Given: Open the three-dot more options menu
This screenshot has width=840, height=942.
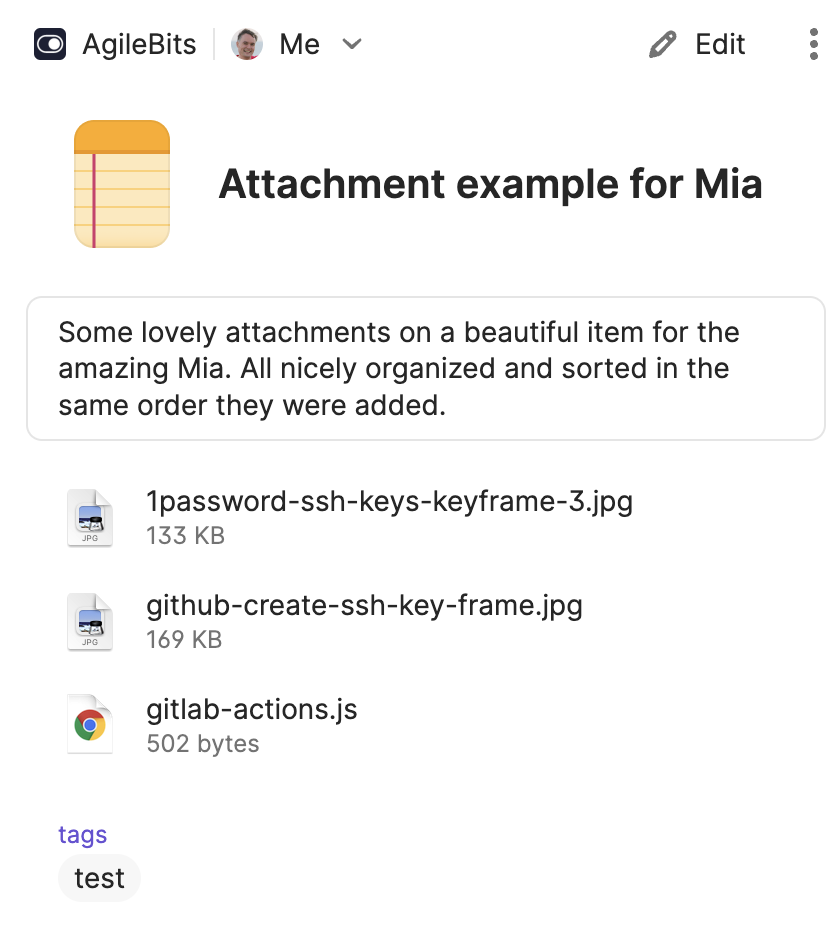Looking at the screenshot, I should click(812, 44).
